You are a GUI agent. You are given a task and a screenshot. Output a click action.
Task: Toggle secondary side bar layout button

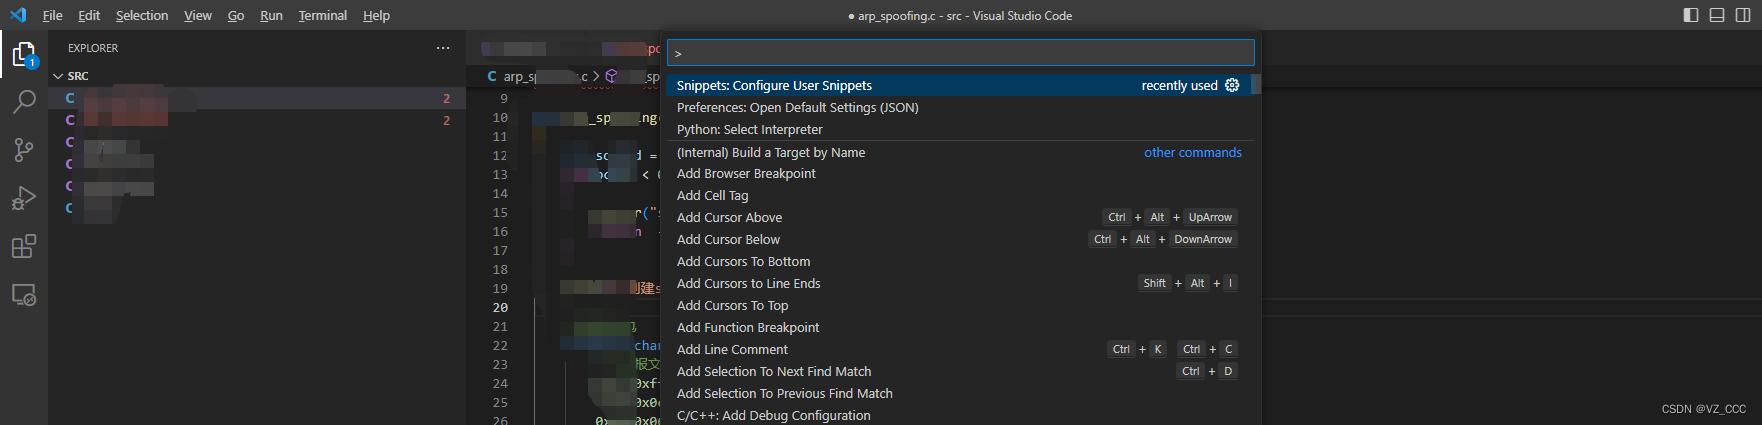click(x=1743, y=15)
